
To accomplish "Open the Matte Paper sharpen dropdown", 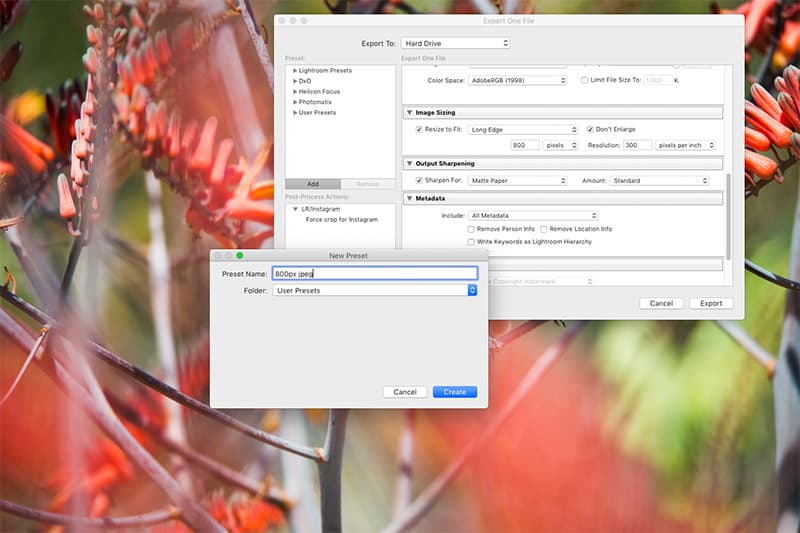I will 517,181.
